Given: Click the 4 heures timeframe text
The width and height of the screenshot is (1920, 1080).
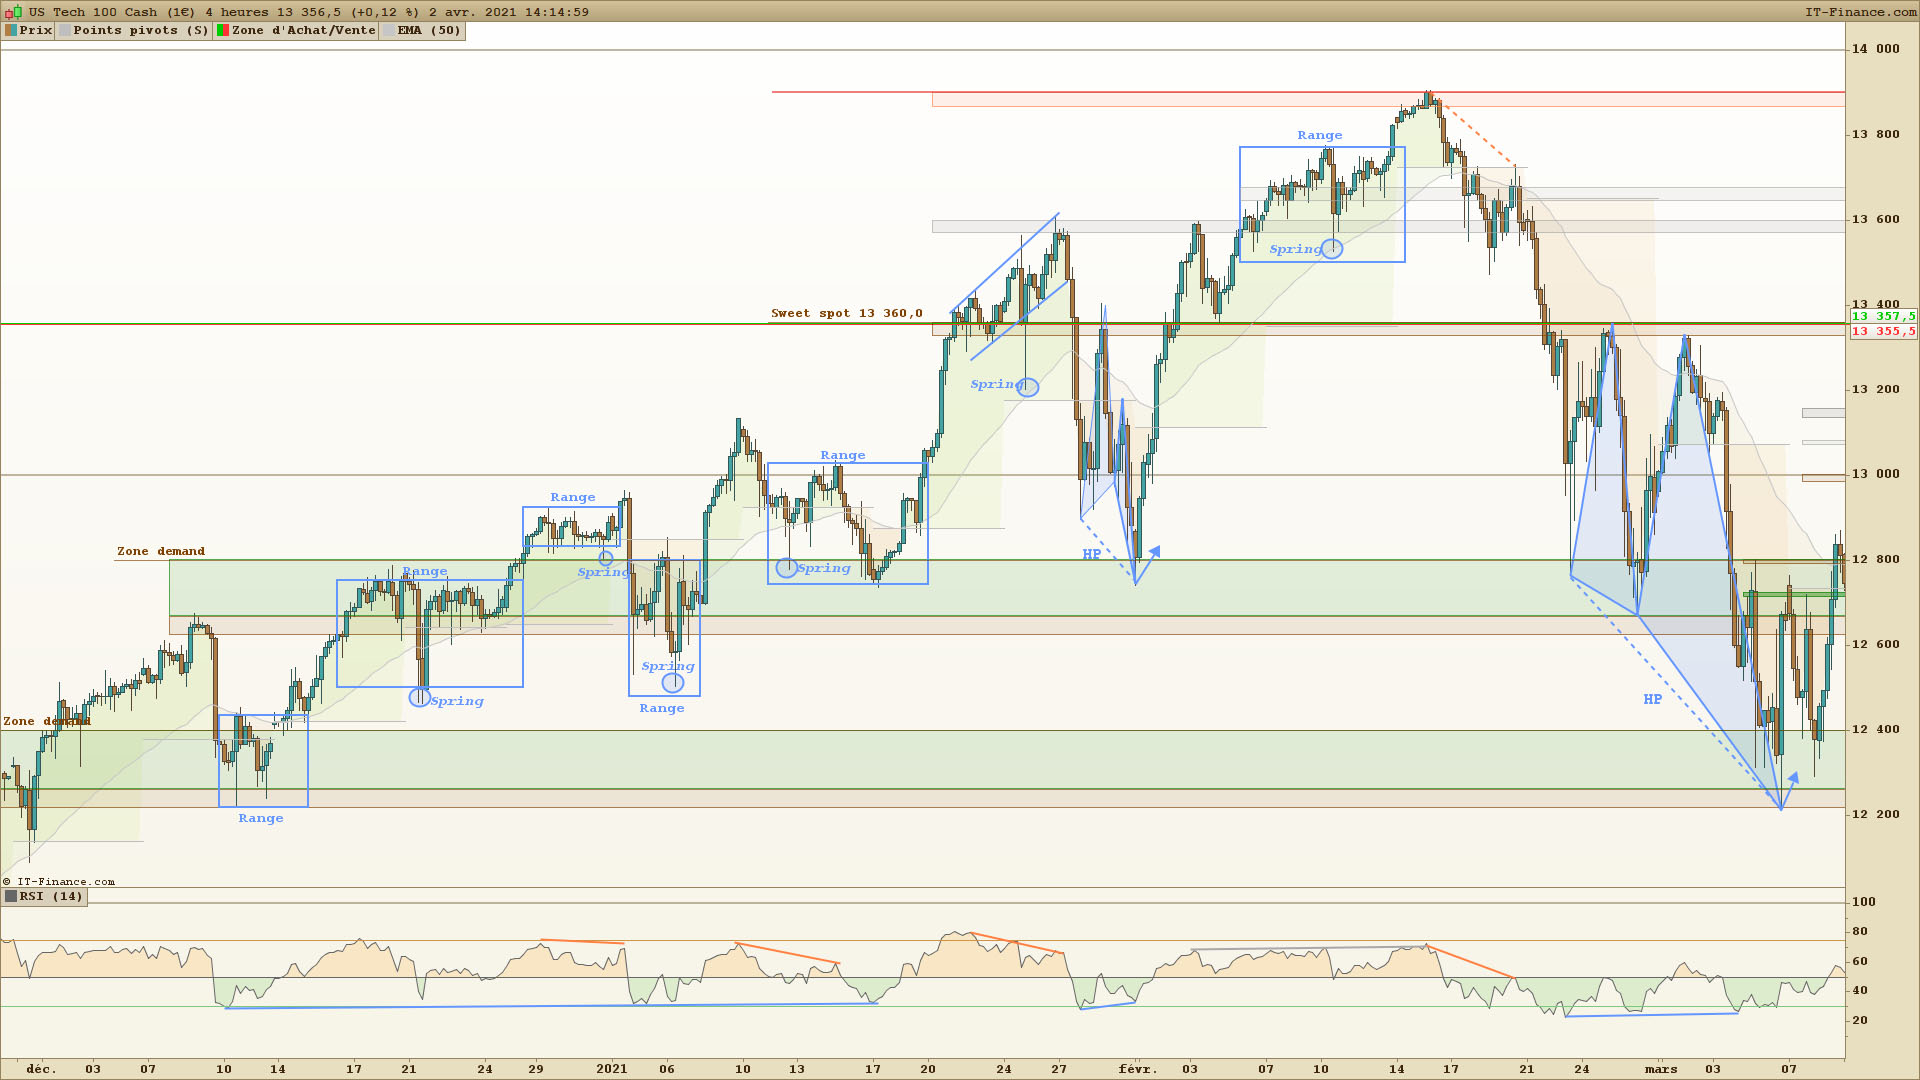Looking at the screenshot, I should tap(237, 12).
